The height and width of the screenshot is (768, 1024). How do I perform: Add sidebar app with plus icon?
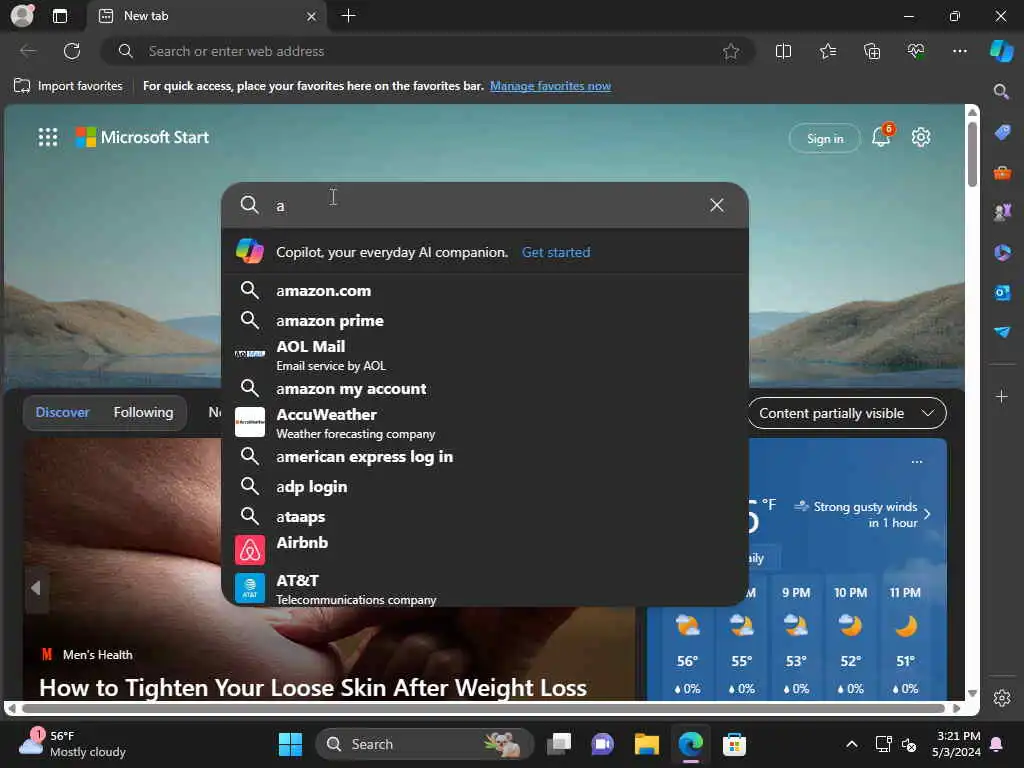pyautogui.click(x=1002, y=396)
